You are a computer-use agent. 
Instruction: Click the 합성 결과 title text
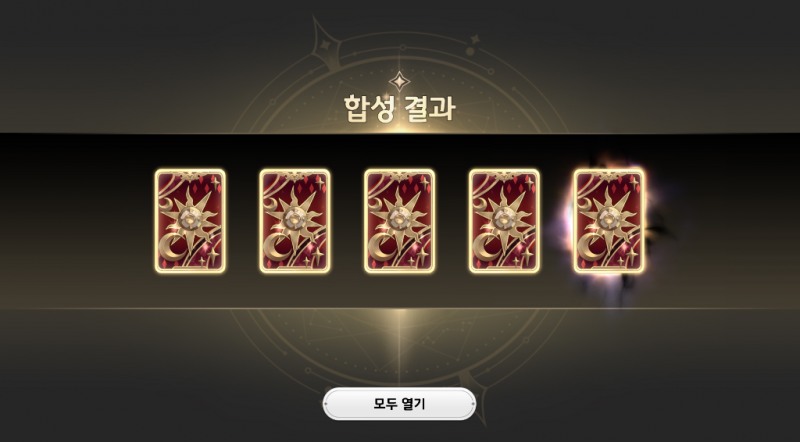399,108
